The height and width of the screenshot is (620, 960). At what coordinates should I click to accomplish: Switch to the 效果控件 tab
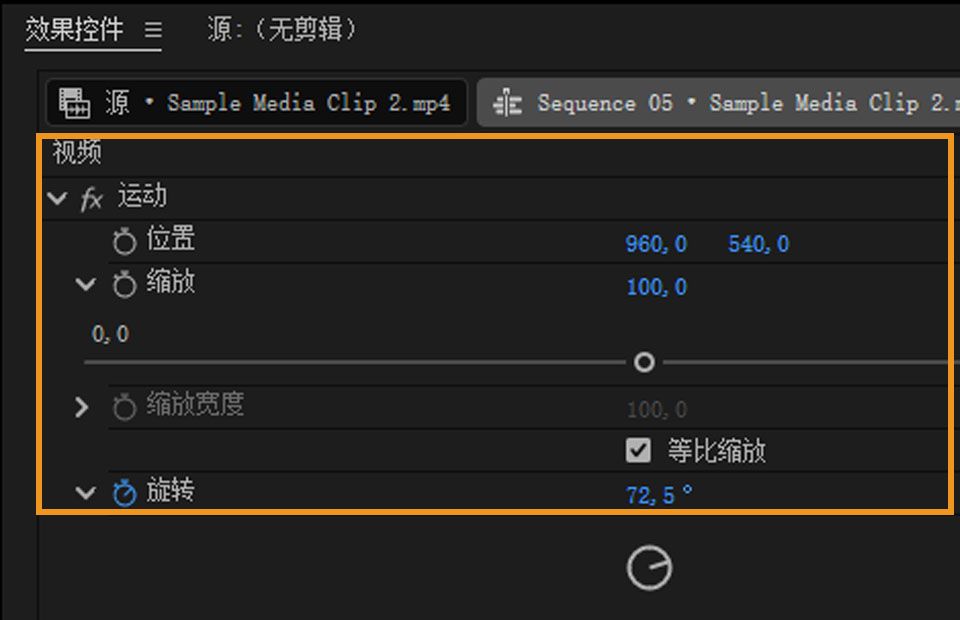pyautogui.click(x=74, y=31)
